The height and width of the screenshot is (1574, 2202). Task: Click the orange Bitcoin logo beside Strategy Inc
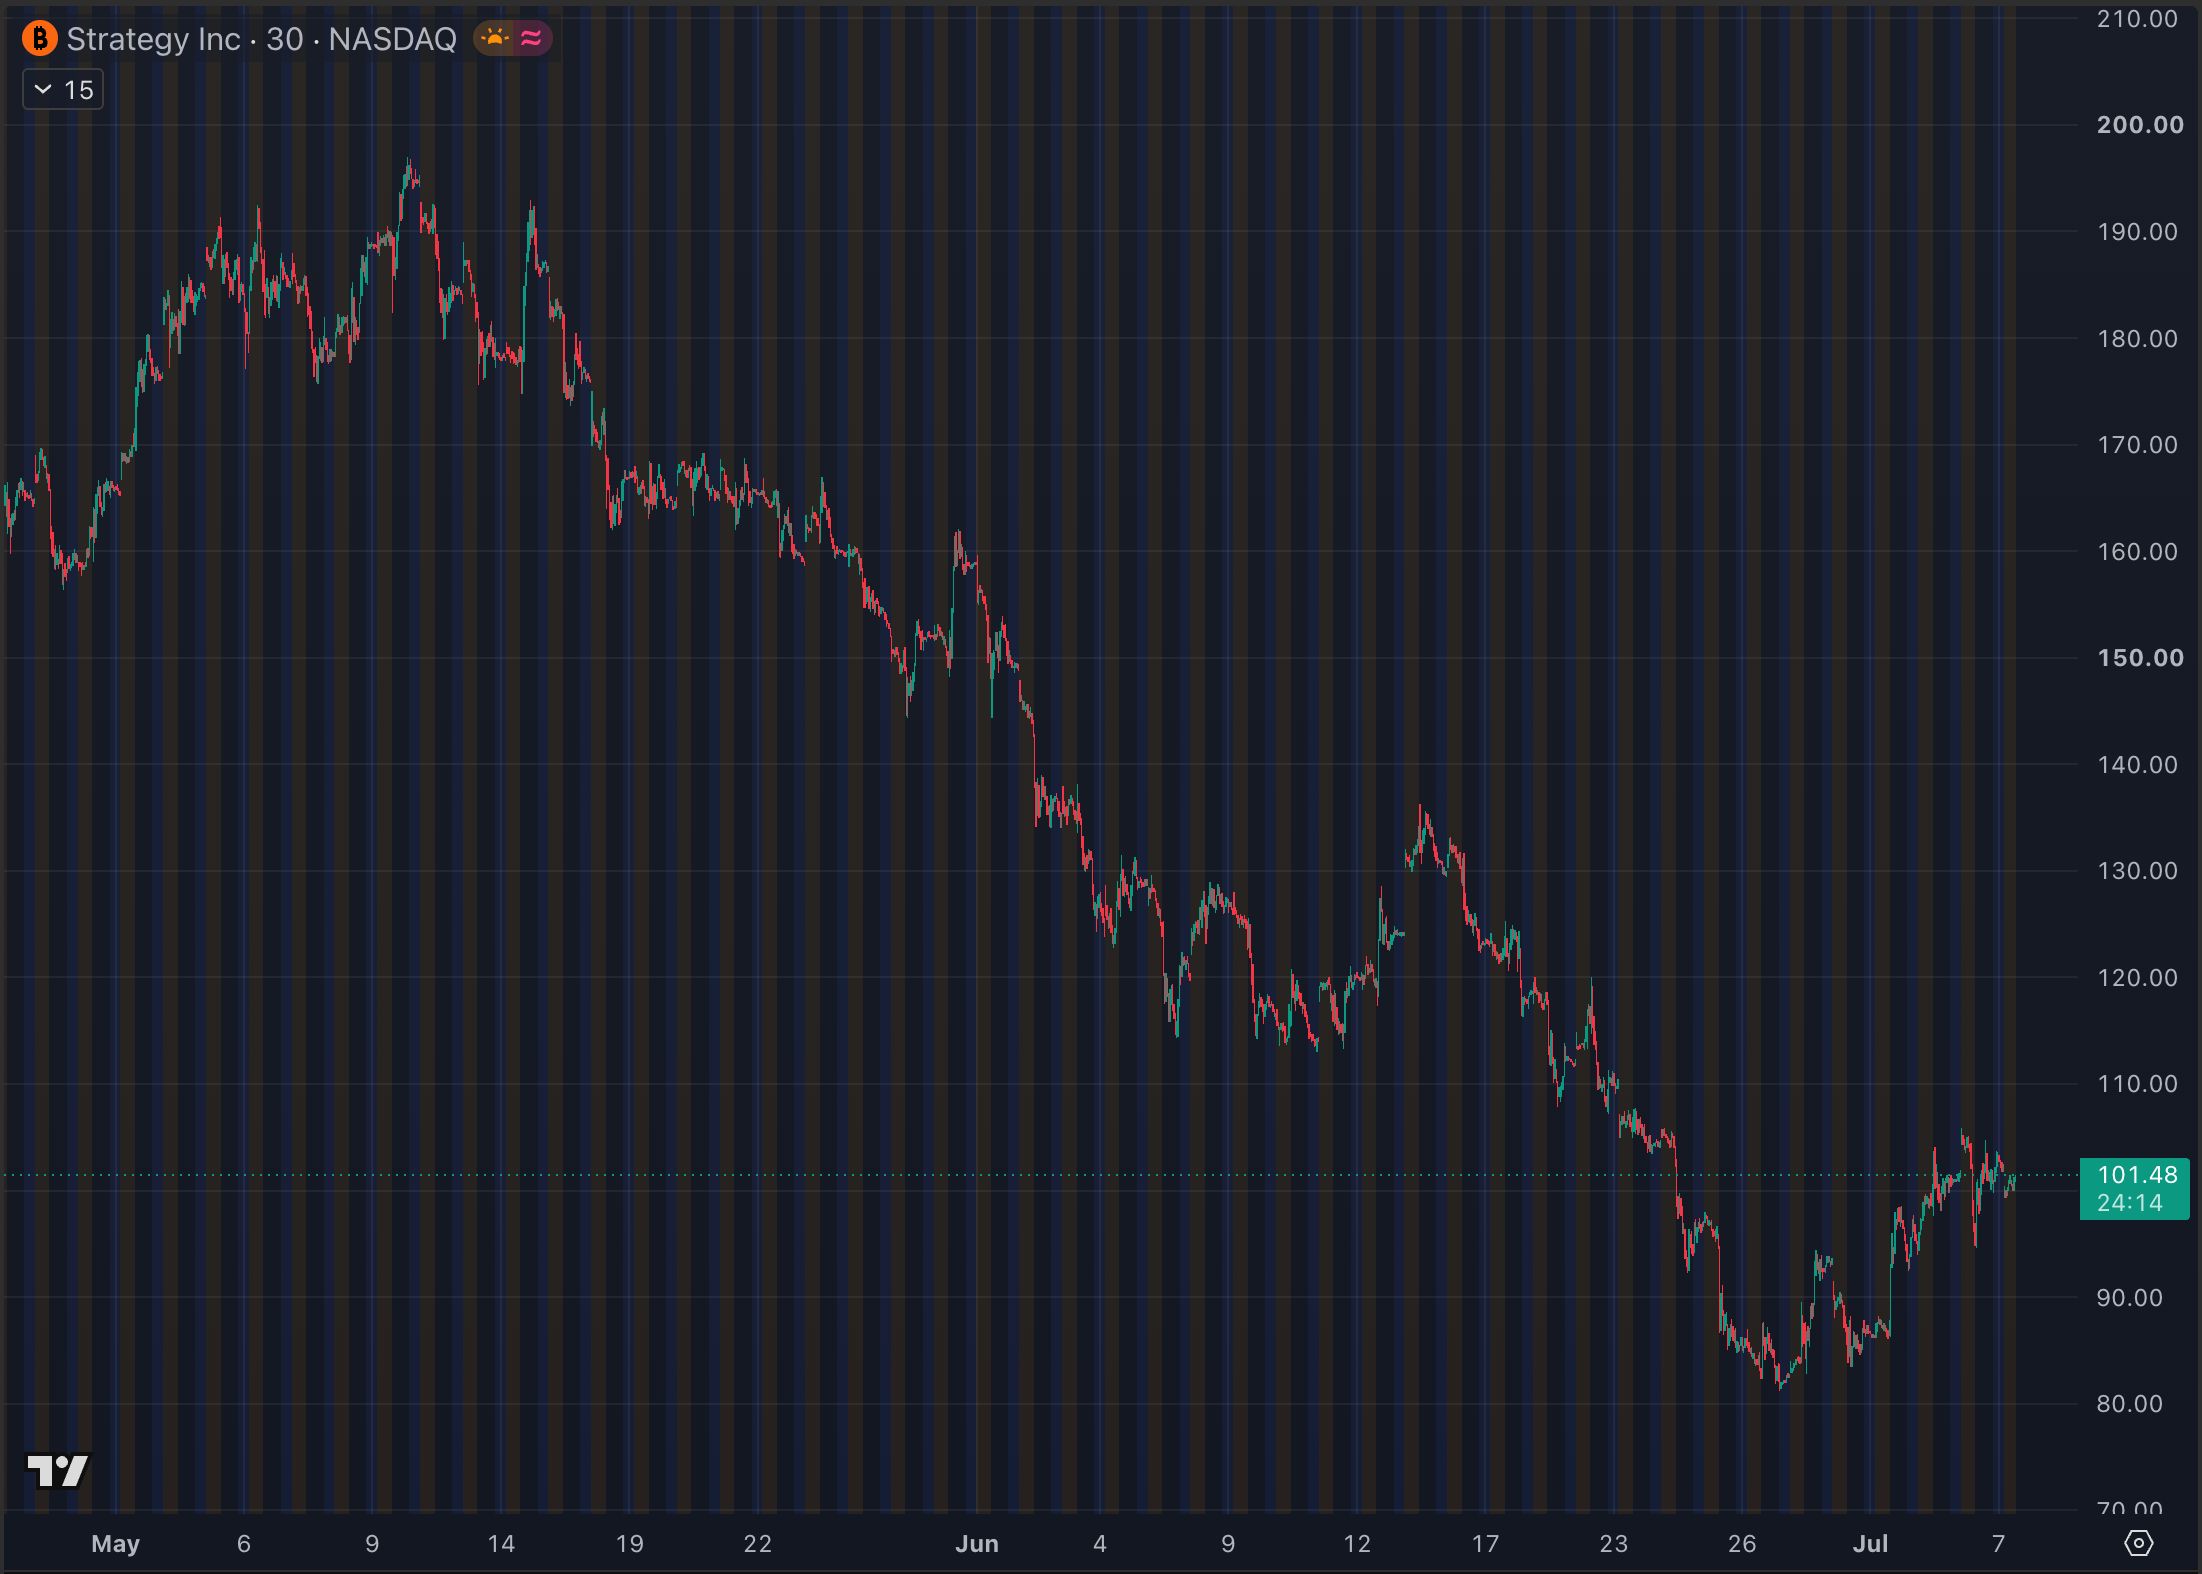[40, 39]
